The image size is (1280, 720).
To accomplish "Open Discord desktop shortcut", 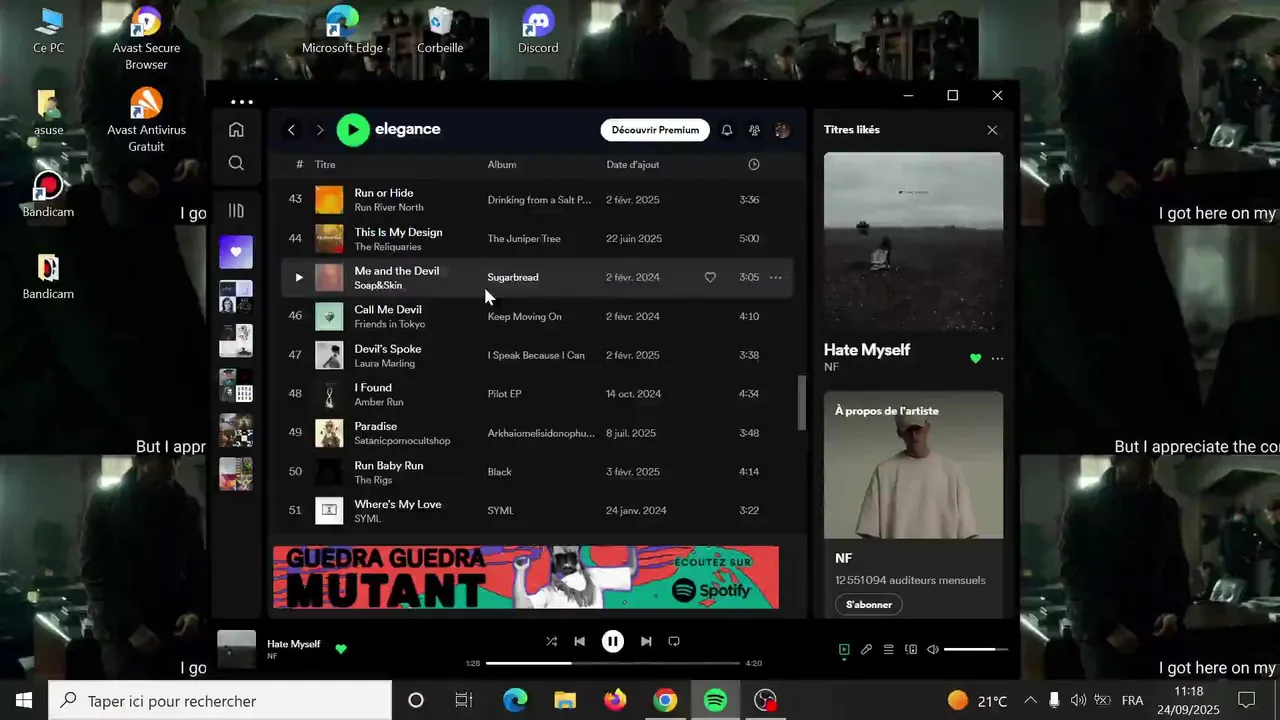I will (x=538, y=30).
